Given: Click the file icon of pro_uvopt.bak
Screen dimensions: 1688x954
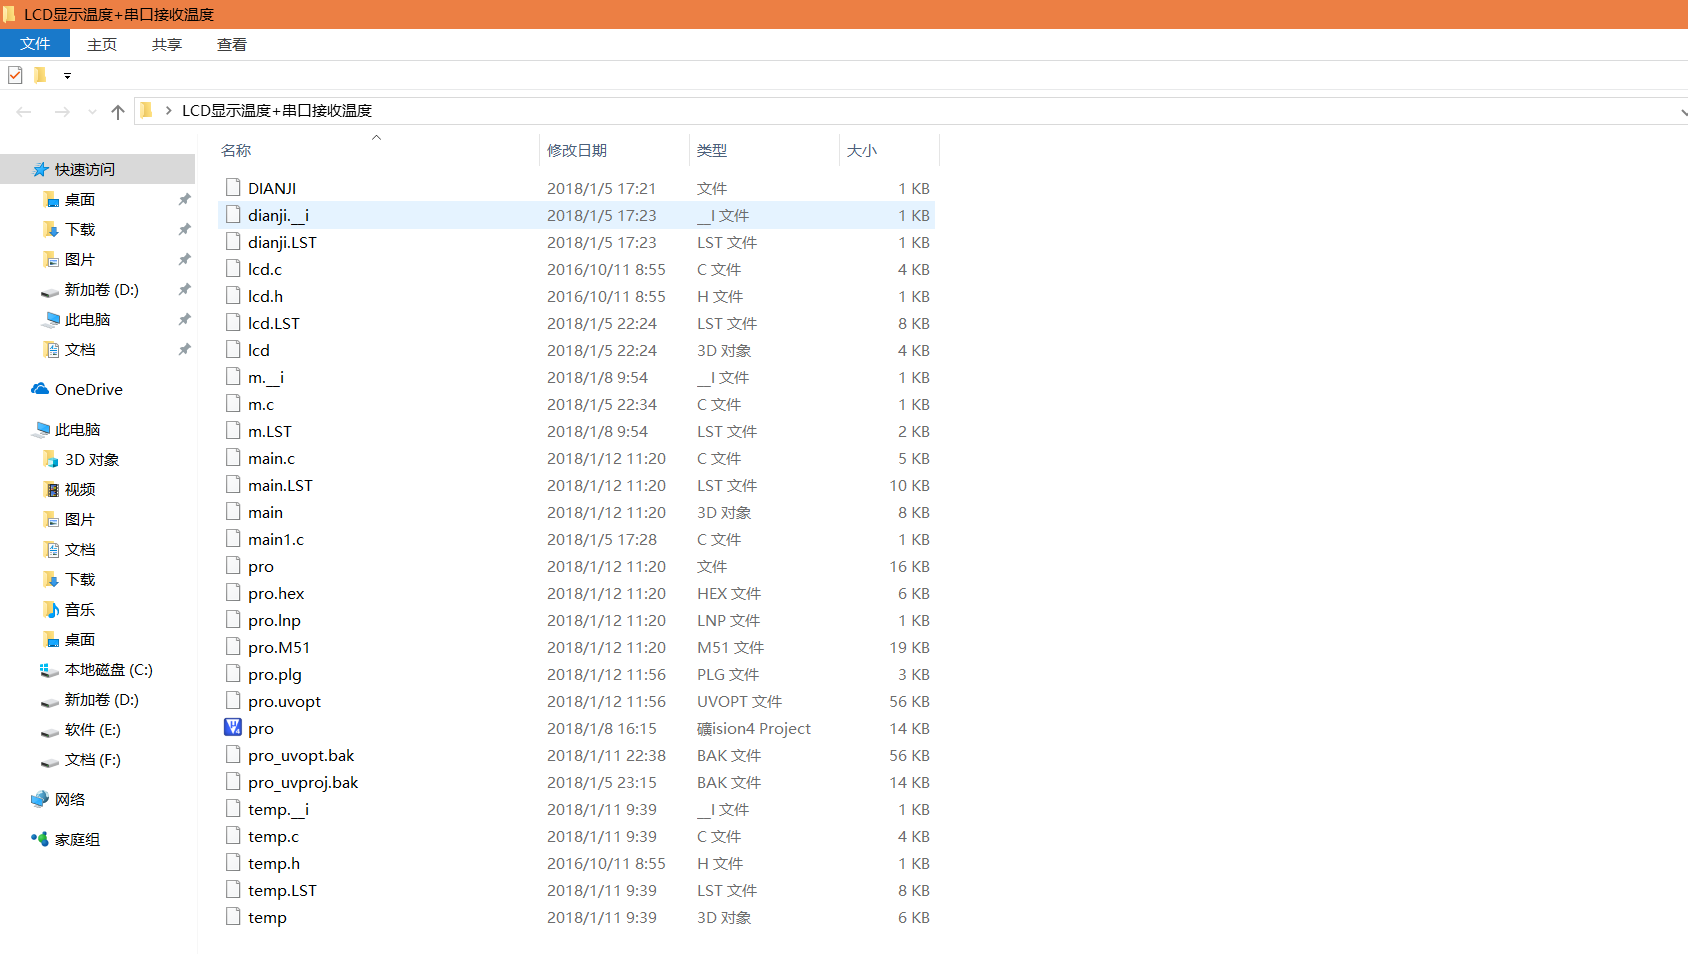Looking at the screenshot, I should pos(233,754).
